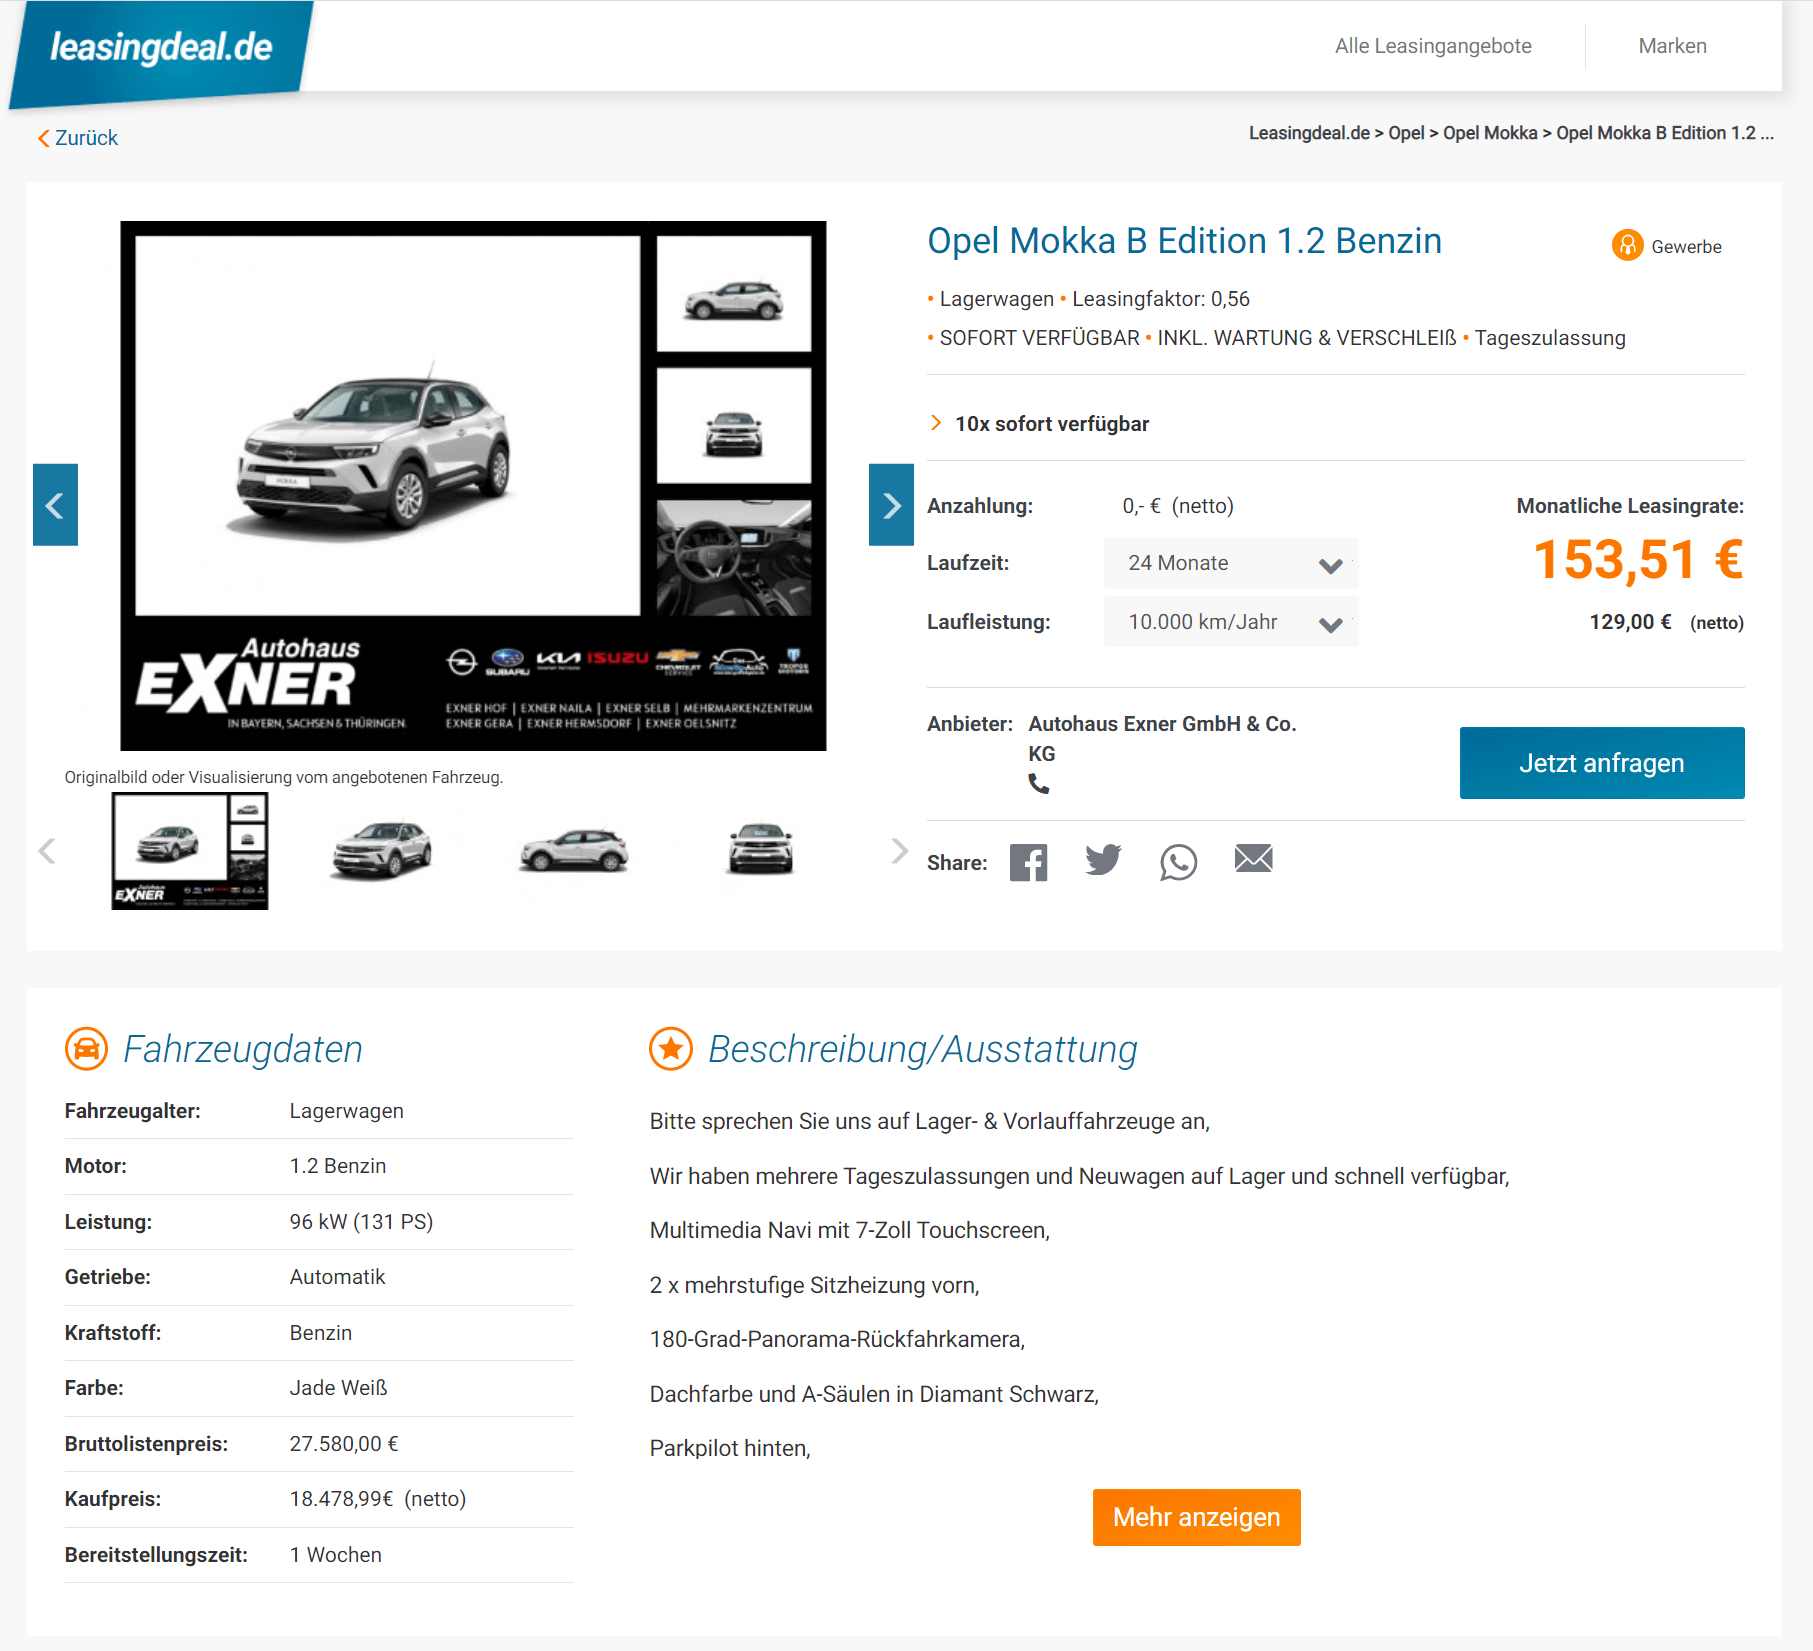Open Alle Leasingangebote menu item
Screen dimensions: 1813x1651
click(1433, 46)
